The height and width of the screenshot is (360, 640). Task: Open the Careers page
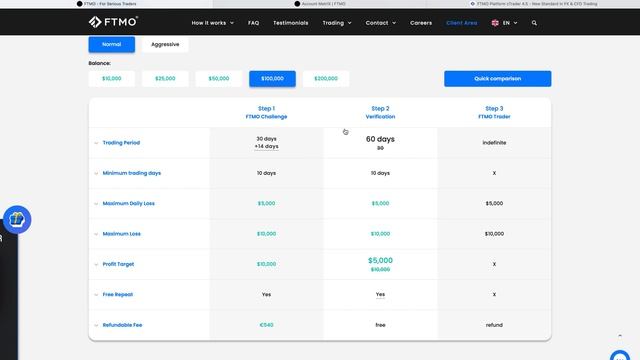point(421,23)
